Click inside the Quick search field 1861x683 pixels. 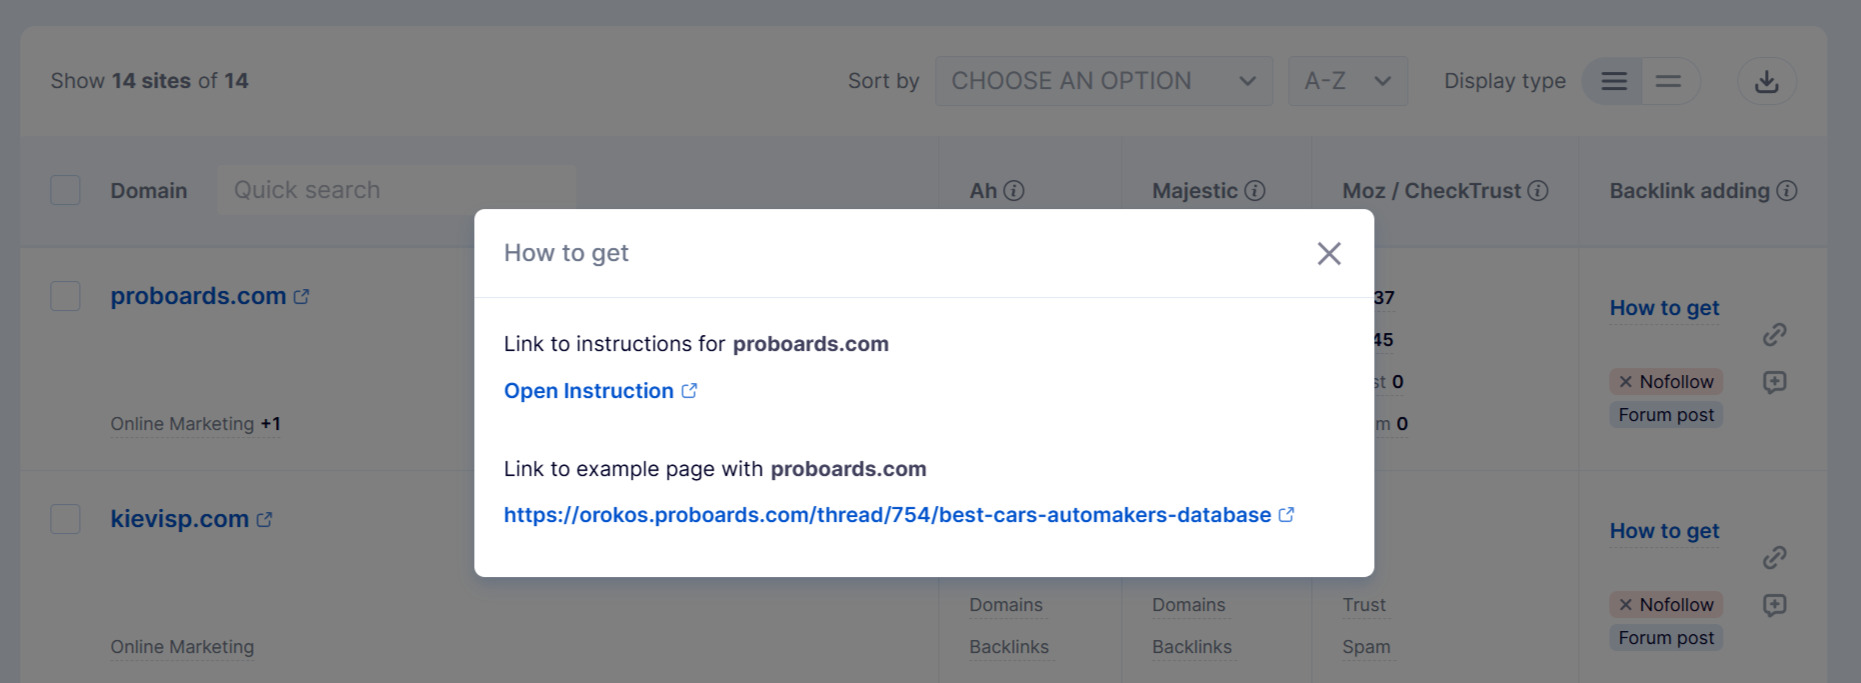point(396,189)
